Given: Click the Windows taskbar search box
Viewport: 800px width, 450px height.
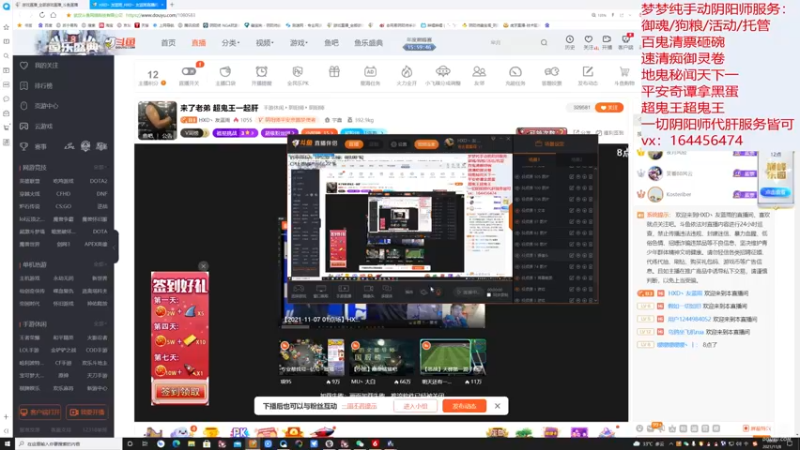Looking at the screenshot, I should [x=68, y=444].
